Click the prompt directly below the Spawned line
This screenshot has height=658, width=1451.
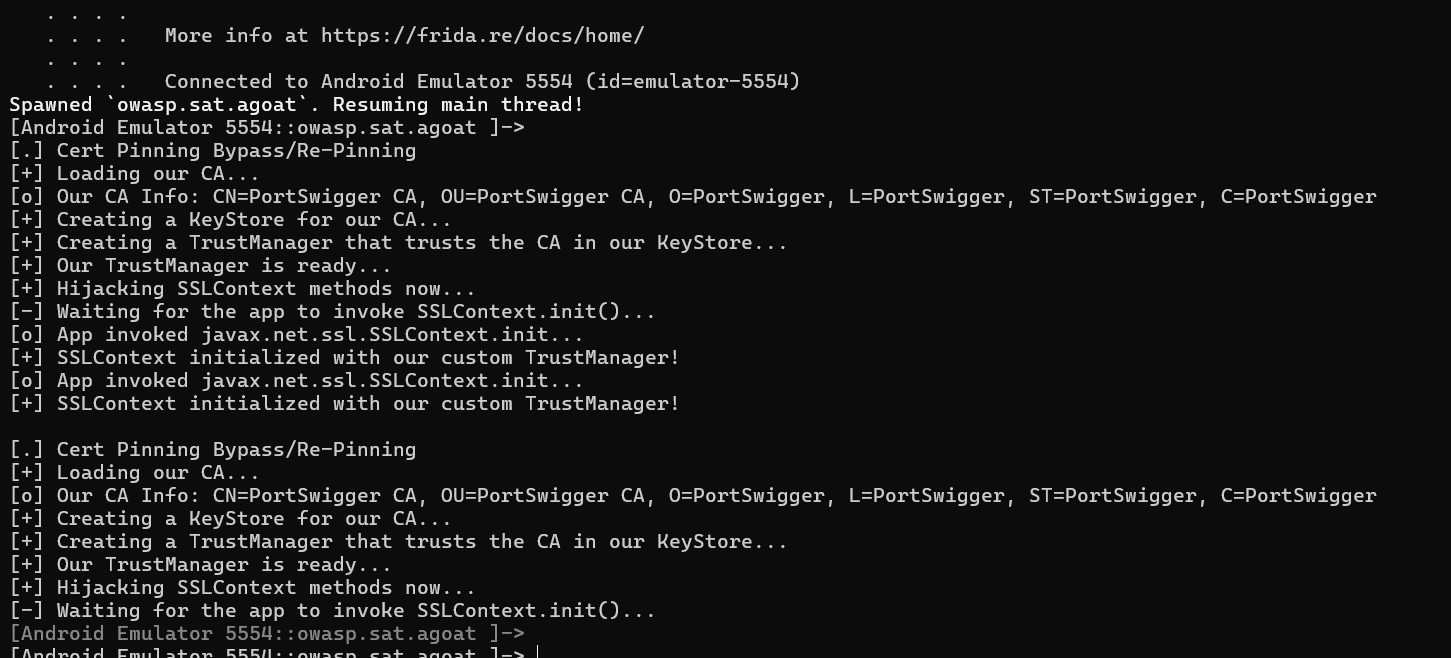267,128
